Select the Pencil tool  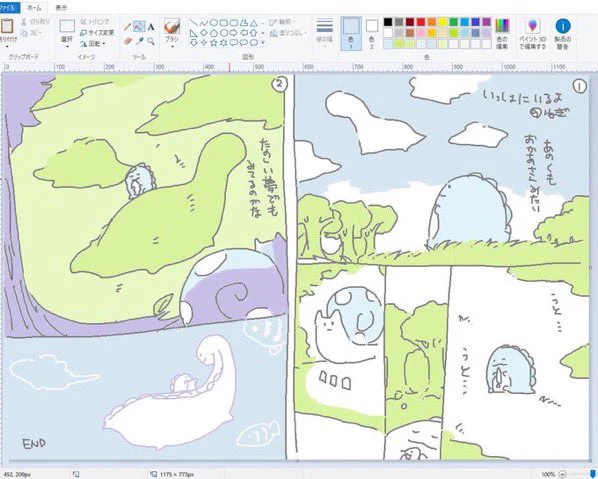[x=128, y=27]
